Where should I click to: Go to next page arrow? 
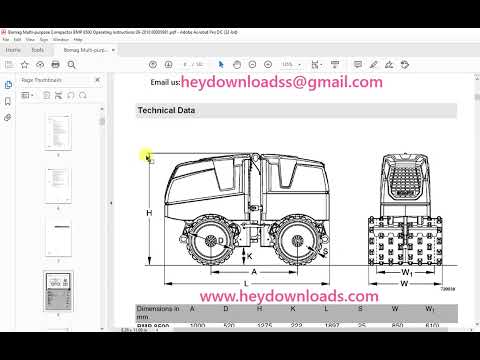click(168, 65)
